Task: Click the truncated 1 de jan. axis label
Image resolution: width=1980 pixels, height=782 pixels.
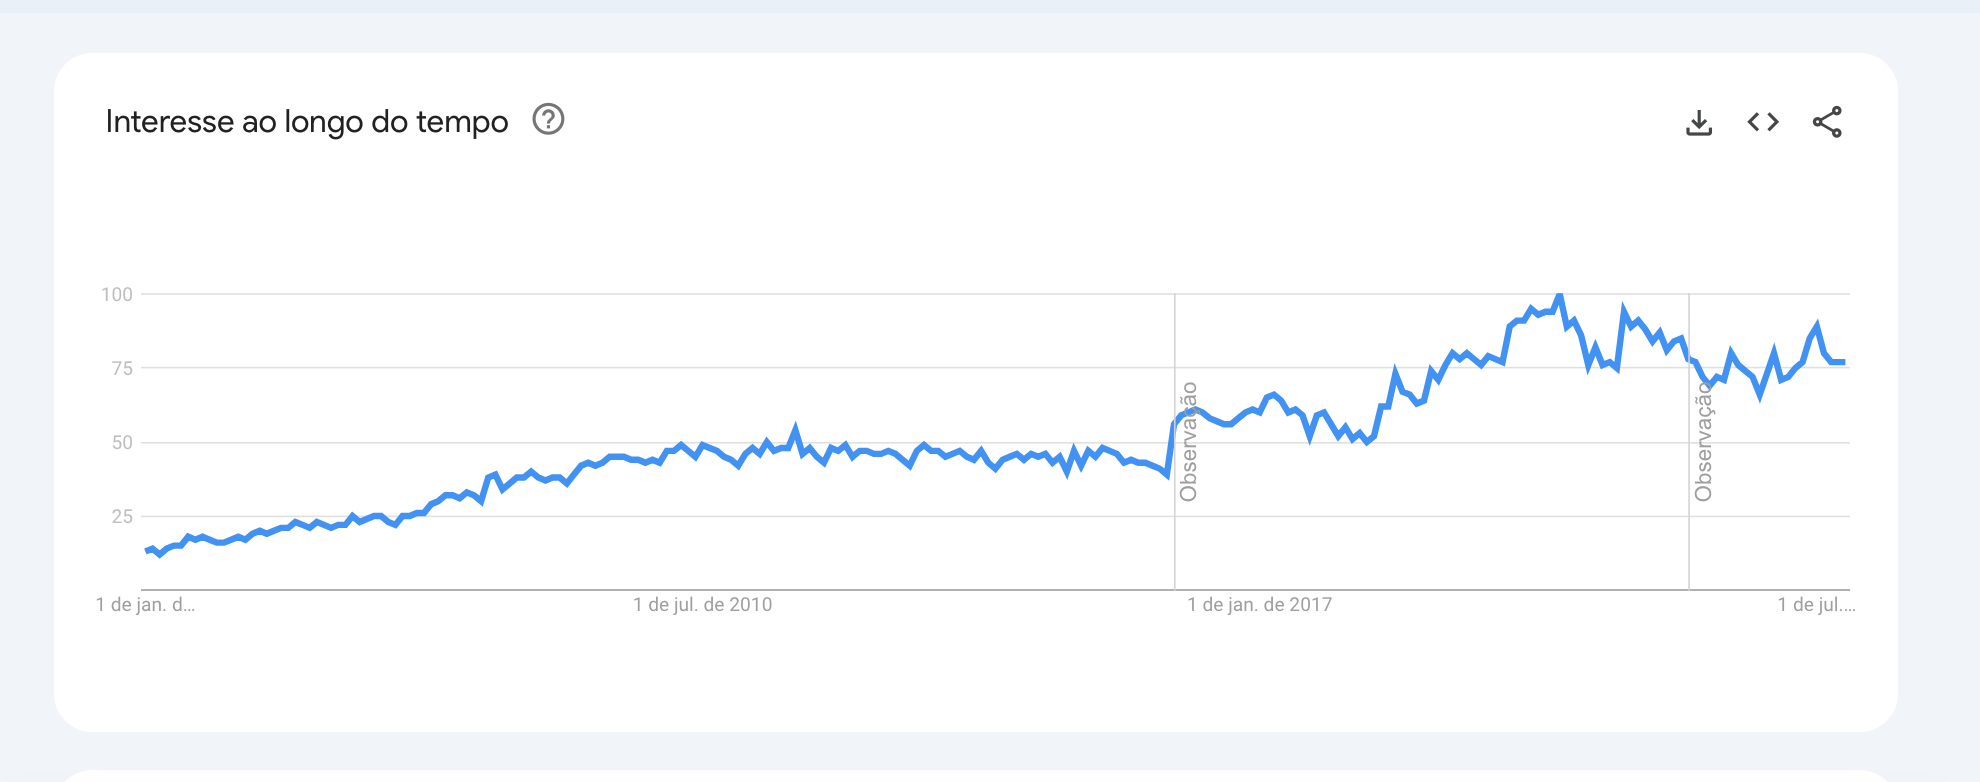Action: [144, 604]
